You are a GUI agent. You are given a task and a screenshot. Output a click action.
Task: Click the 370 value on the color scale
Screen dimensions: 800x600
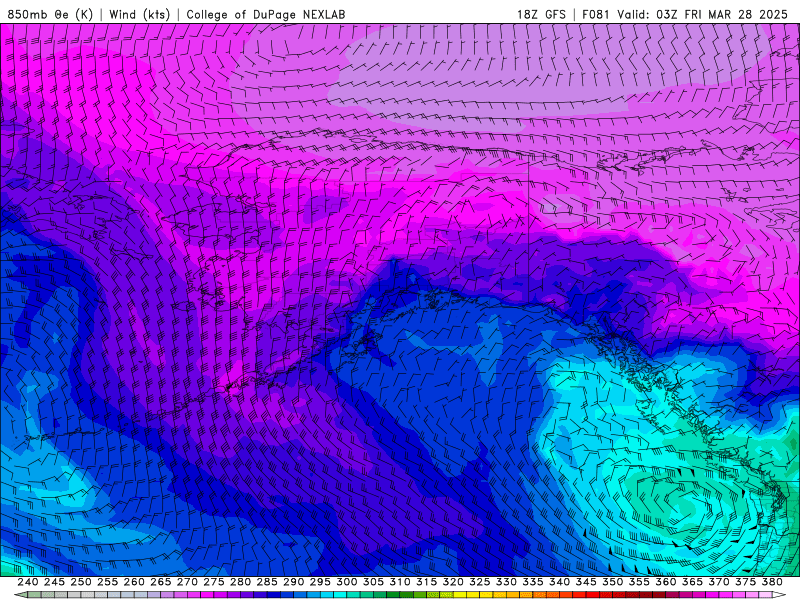click(719, 582)
